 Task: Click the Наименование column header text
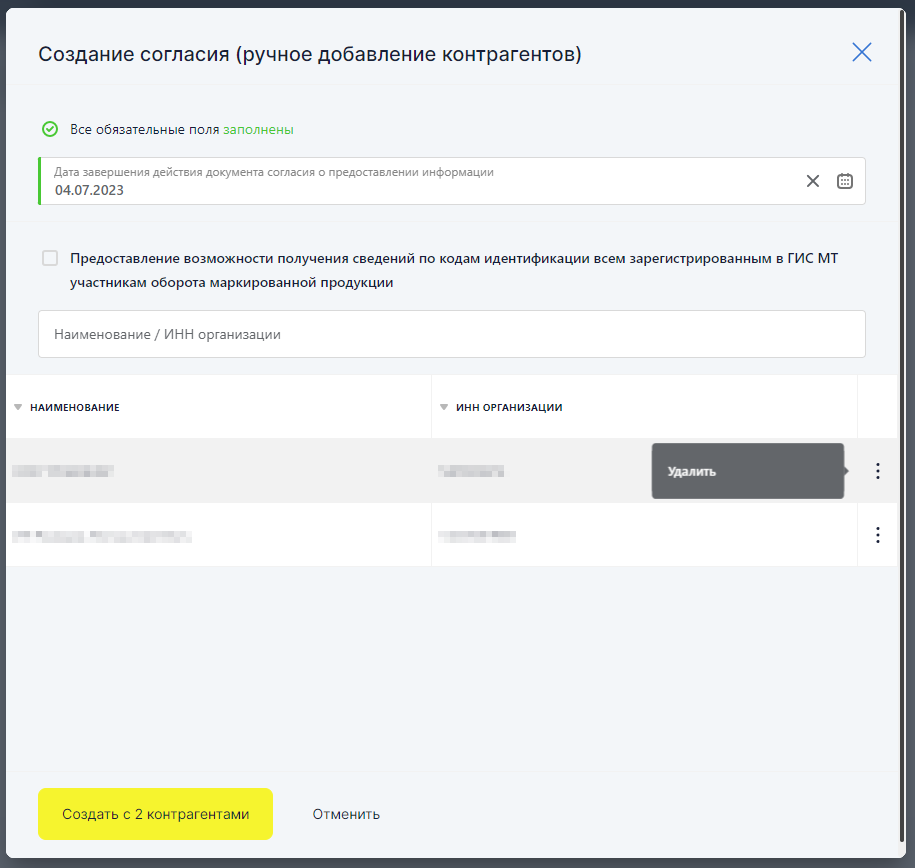[75, 407]
